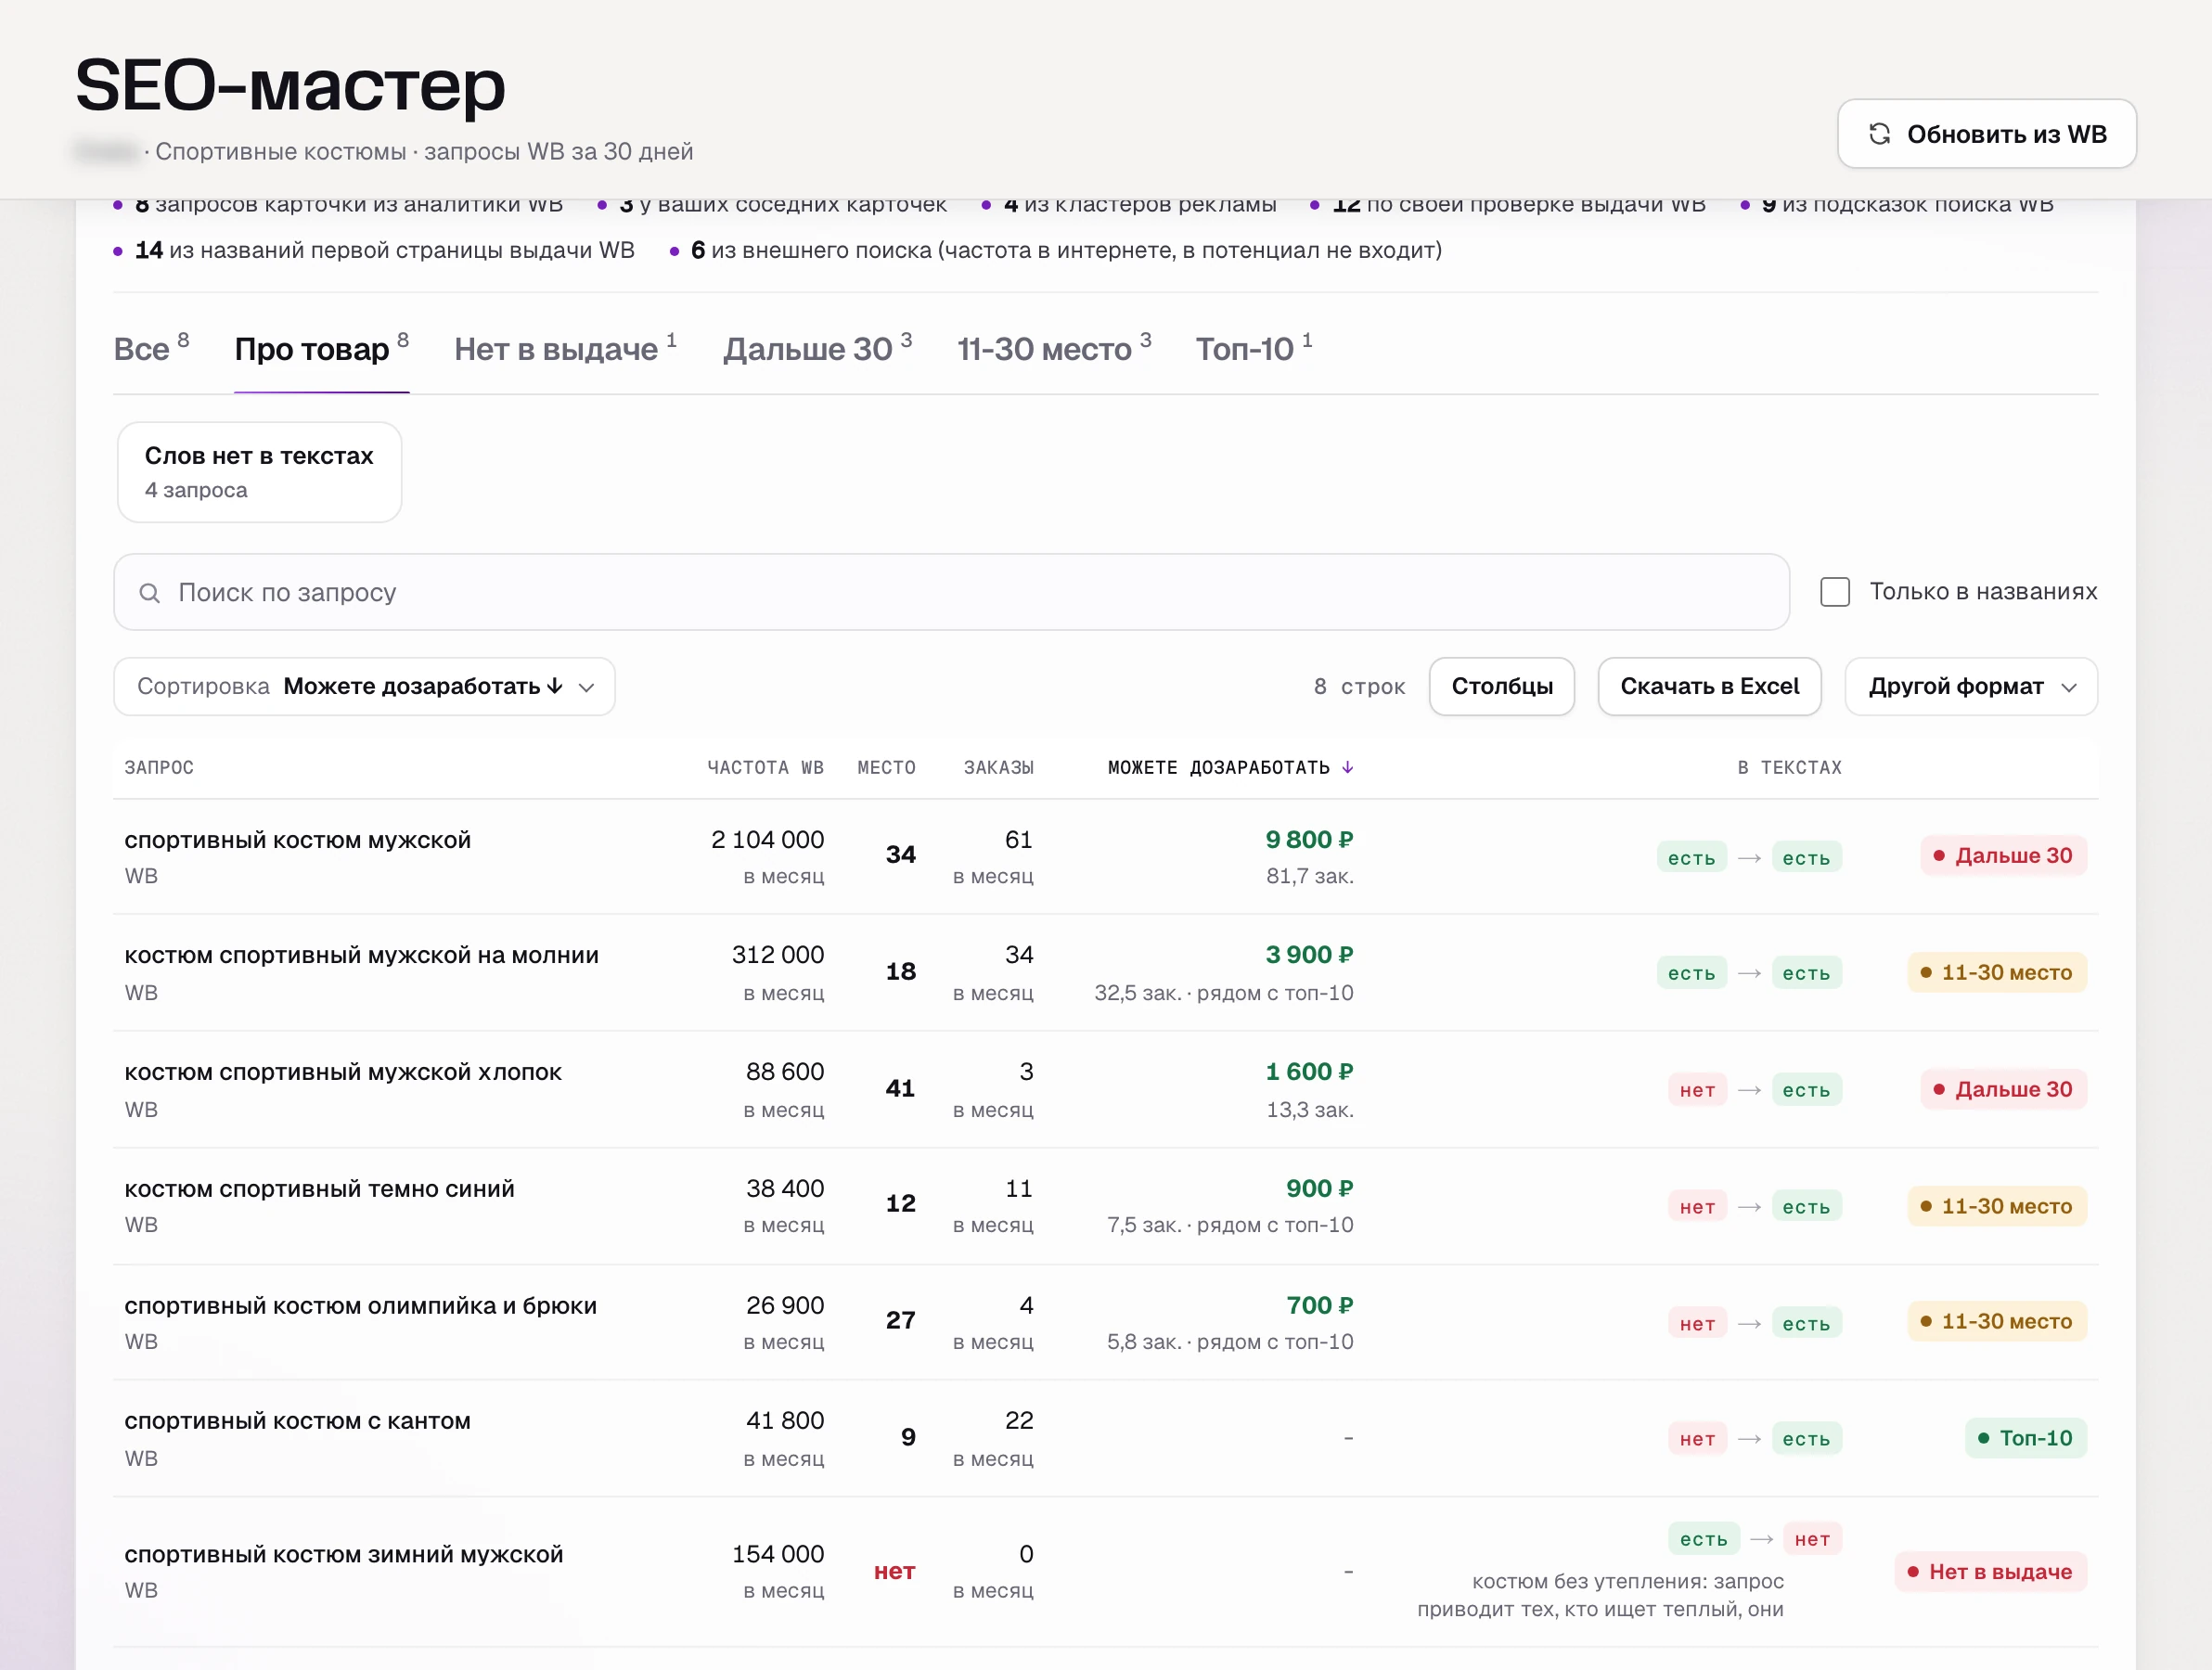Click query спортивный костюм с кантом
Image resolution: width=2212 pixels, height=1670 pixels.
tap(297, 1421)
